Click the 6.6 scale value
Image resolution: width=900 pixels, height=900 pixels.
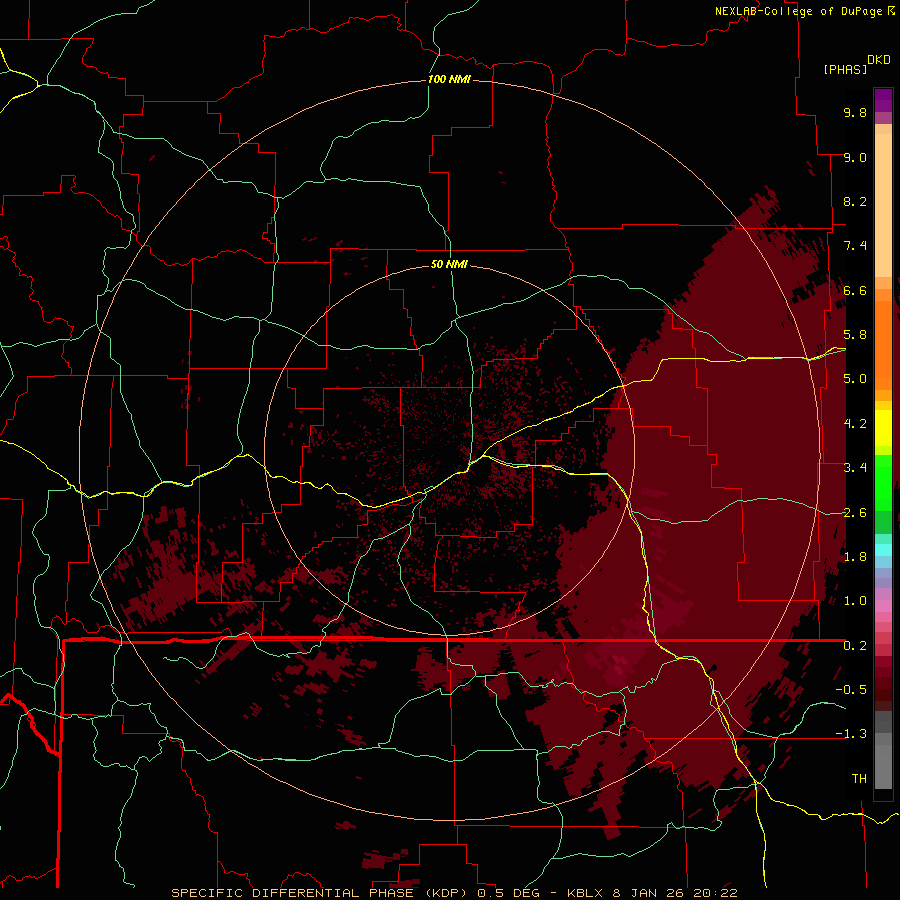coord(855,290)
